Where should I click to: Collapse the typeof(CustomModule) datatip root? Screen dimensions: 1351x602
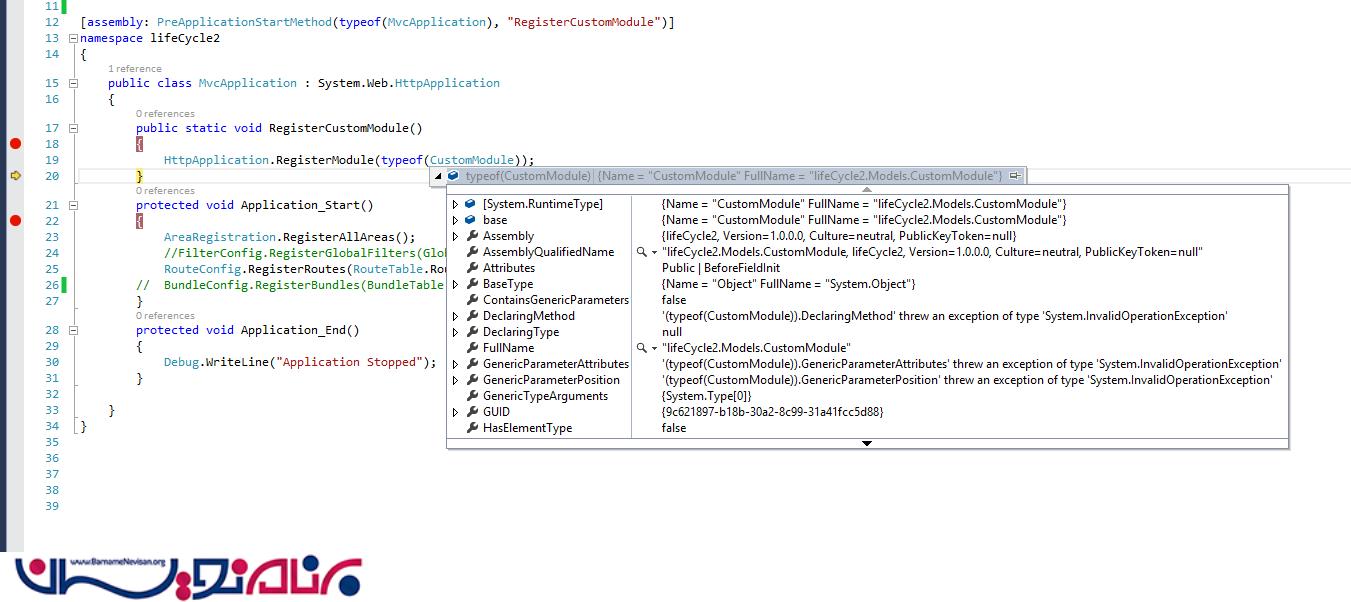tap(438, 176)
